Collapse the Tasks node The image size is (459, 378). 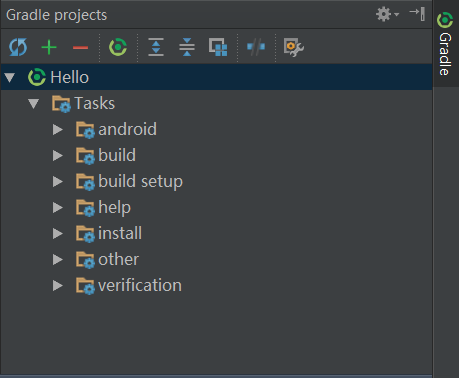tap(34, 103)
